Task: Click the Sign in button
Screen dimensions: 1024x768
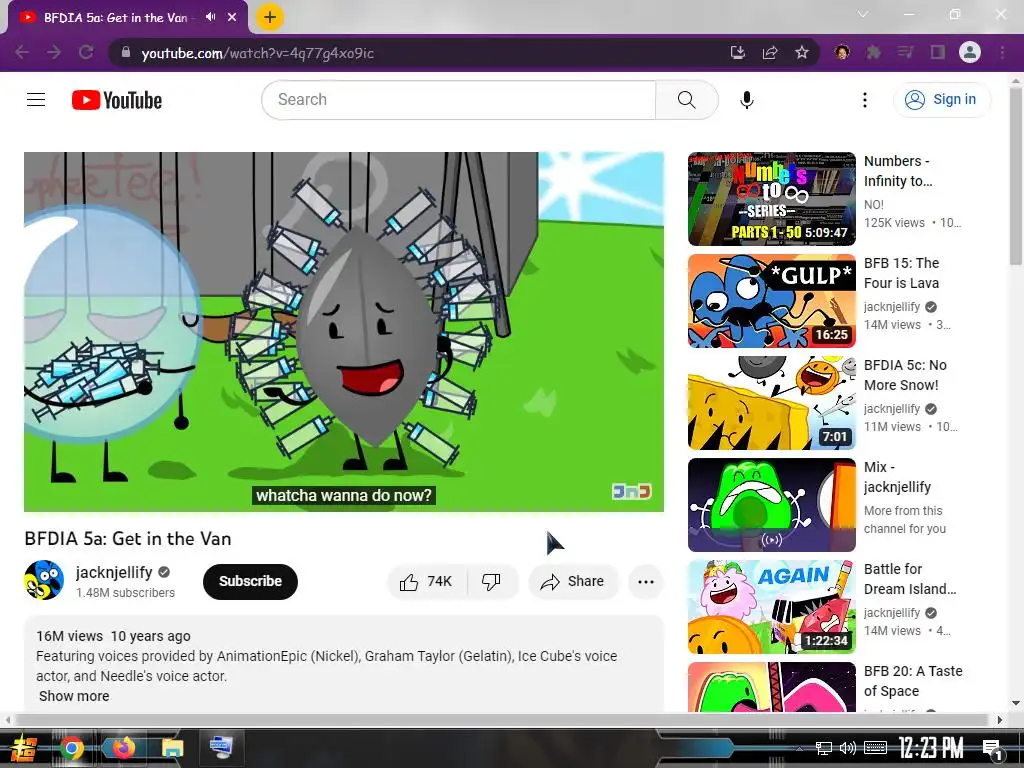Action: (x=941, y=100)
